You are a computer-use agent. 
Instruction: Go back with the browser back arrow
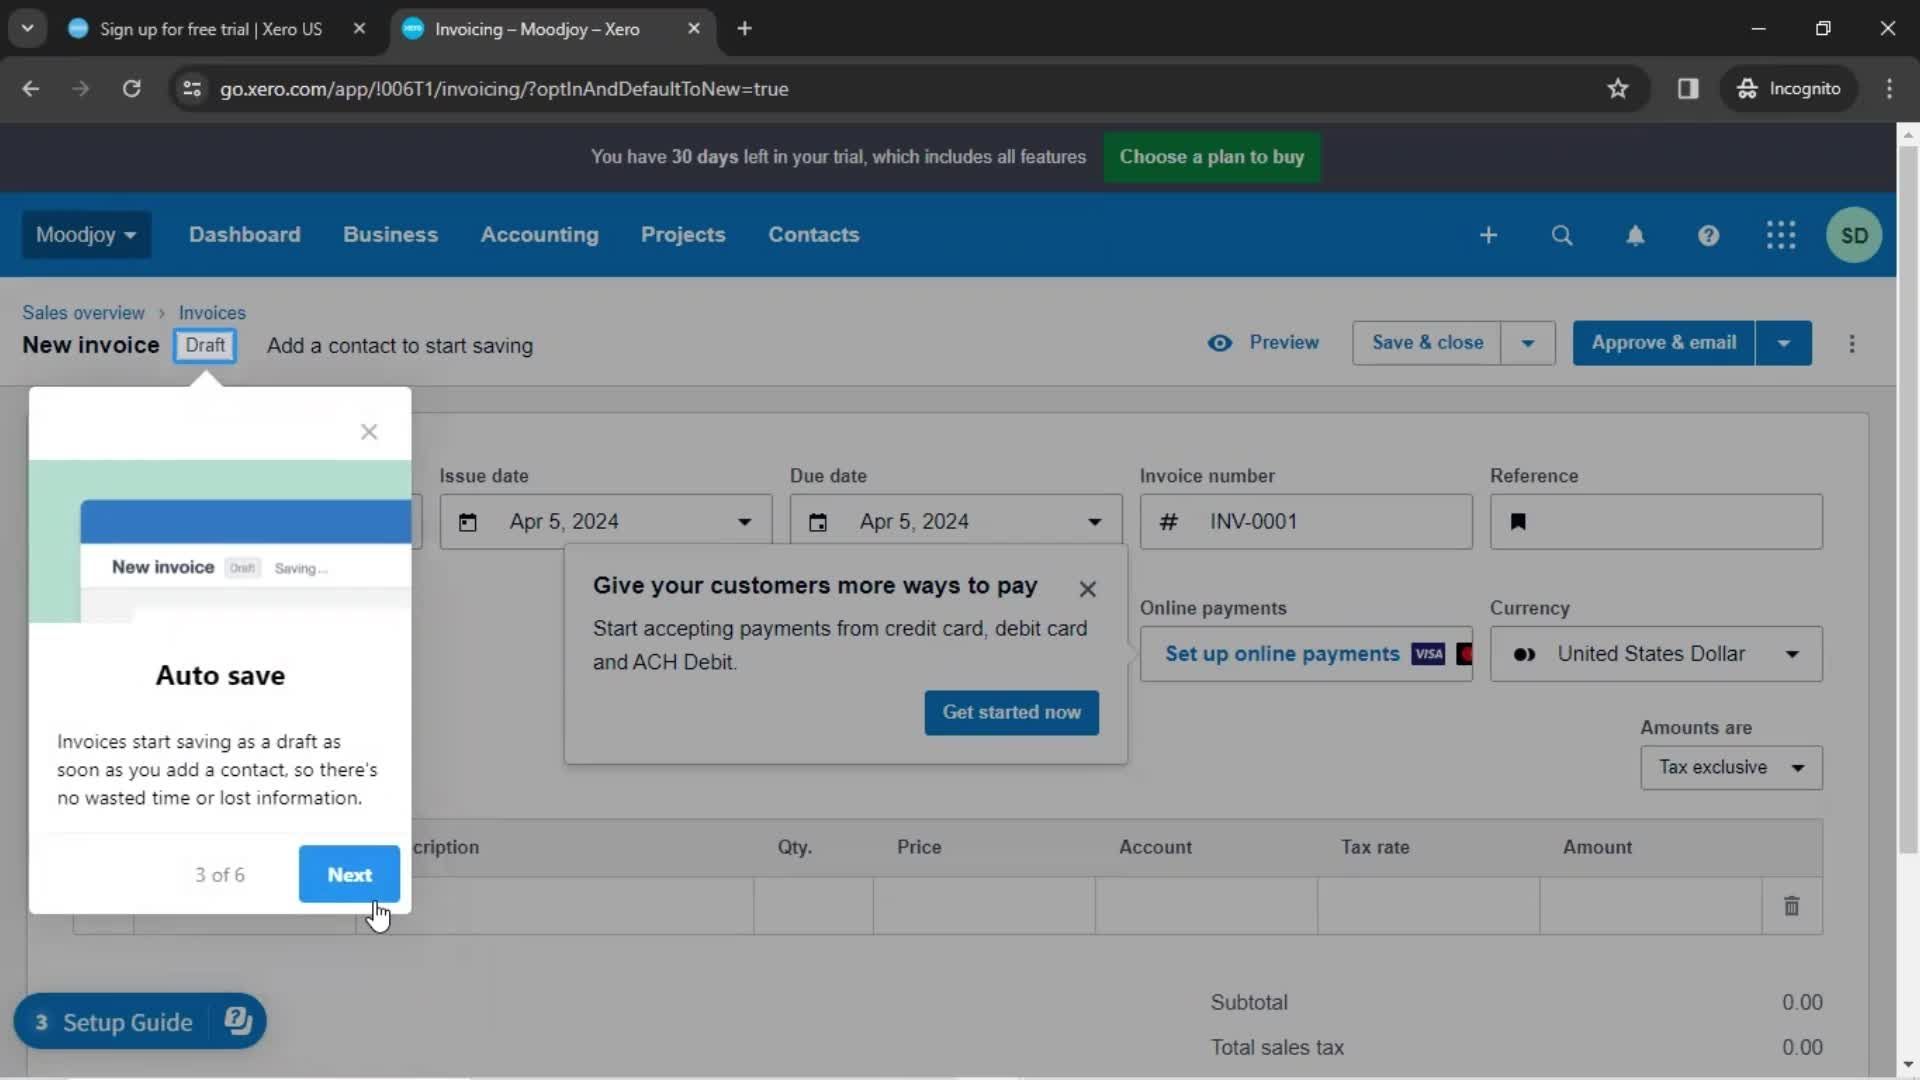coord(31,89)
